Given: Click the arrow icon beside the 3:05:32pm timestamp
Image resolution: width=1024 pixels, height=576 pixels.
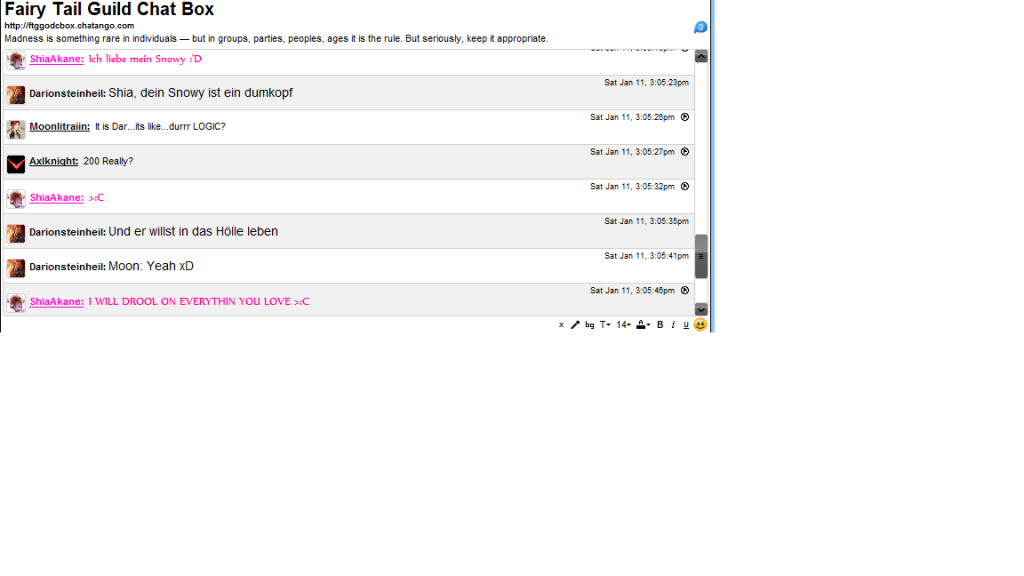Looking at the screenshot, I should [x=685, y=186].
